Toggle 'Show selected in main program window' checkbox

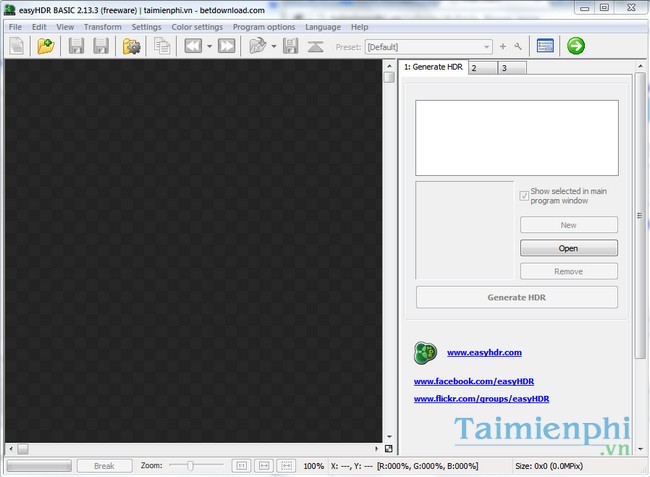[524, 195]
